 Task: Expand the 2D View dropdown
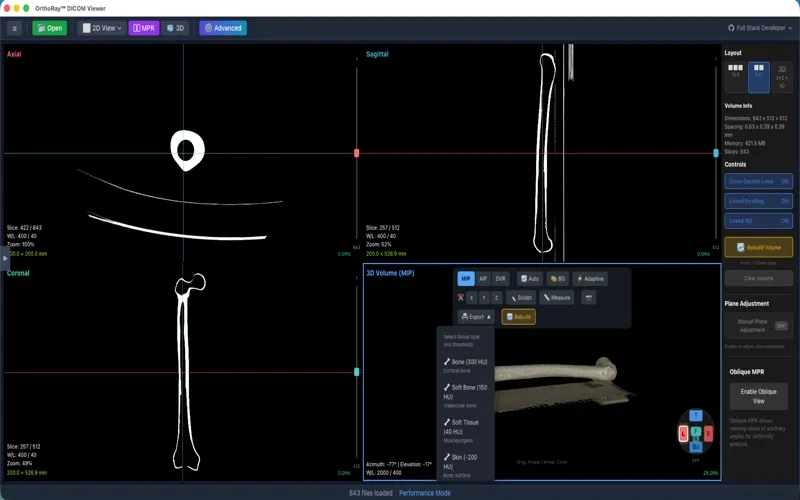pos(102,28)
